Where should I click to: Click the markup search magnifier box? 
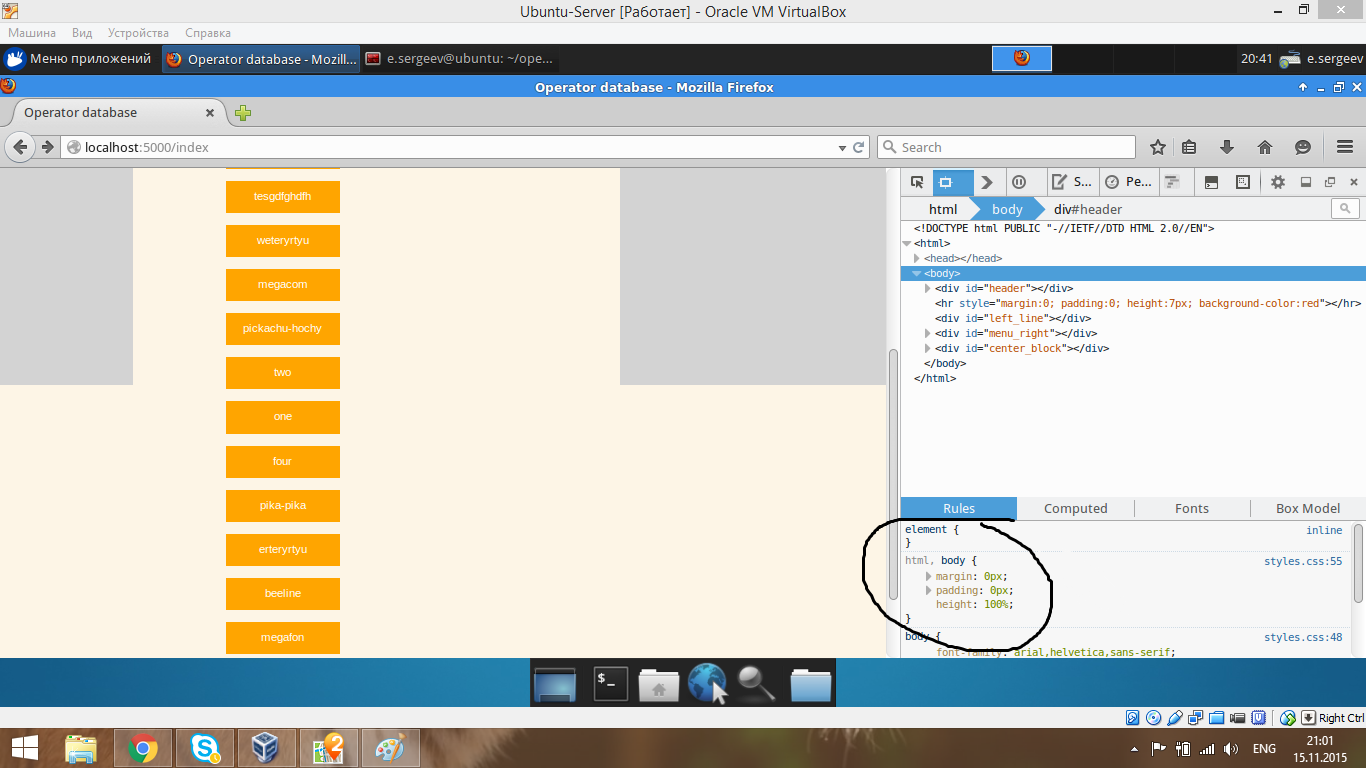[x=1345, y=209]
